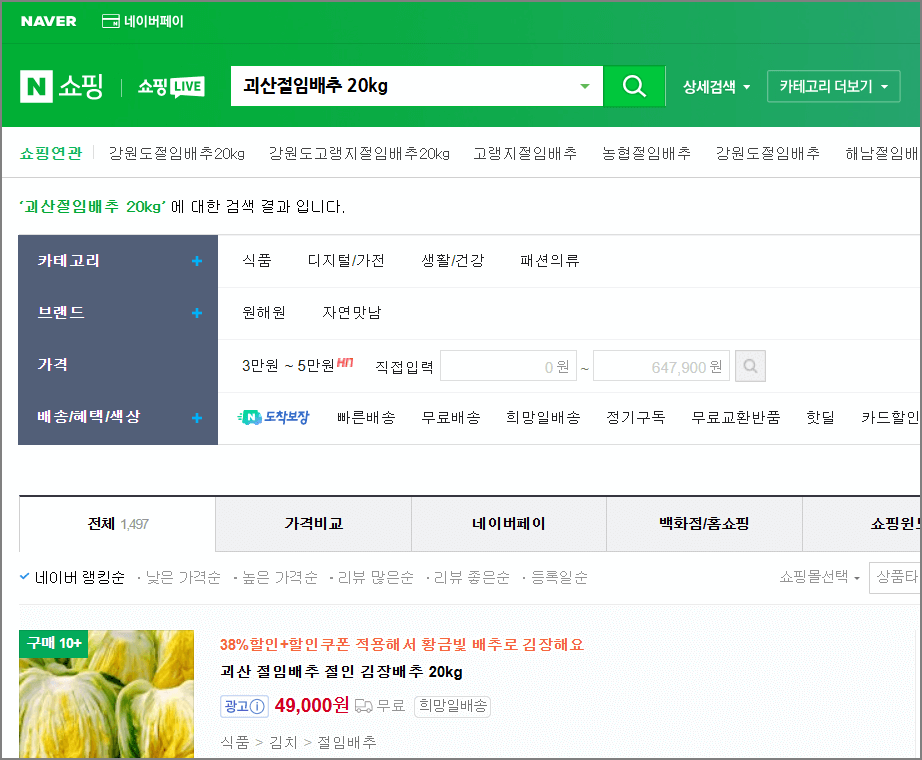Toggle the 빠른배송 fast delivery filter
922x760 pixels.
[x=366, y=419]
